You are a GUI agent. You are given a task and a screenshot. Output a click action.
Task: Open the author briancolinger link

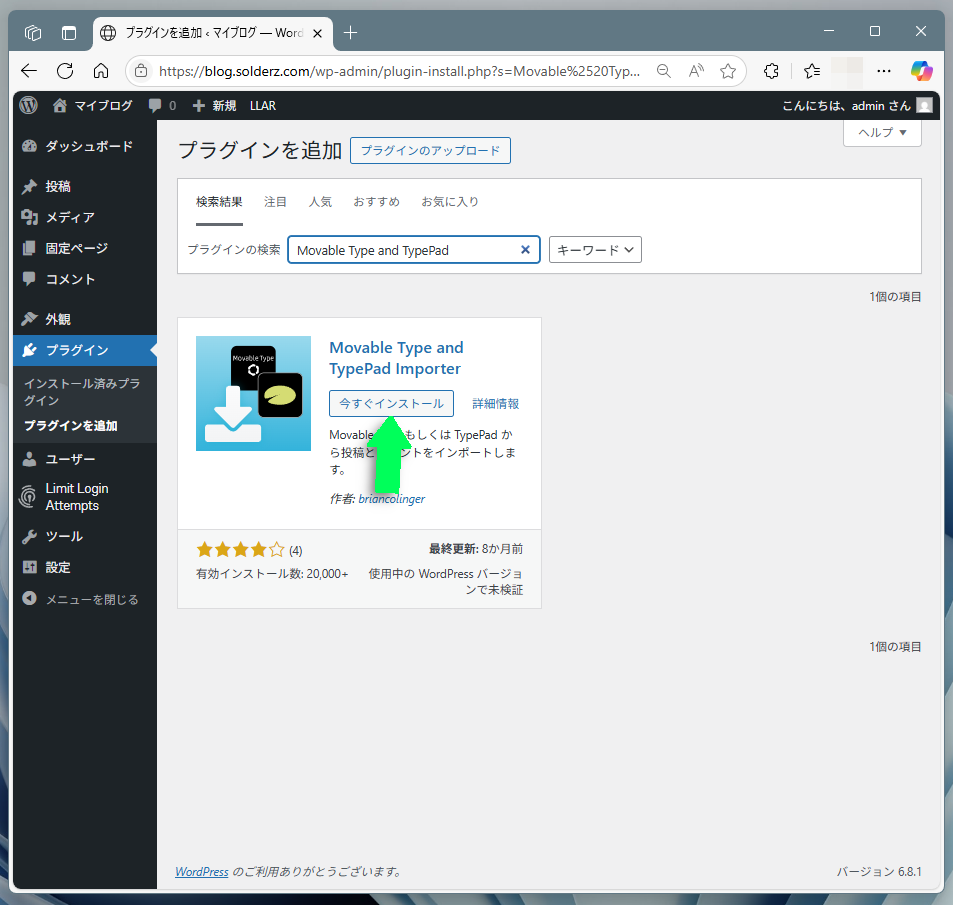(x=392, y=498)
